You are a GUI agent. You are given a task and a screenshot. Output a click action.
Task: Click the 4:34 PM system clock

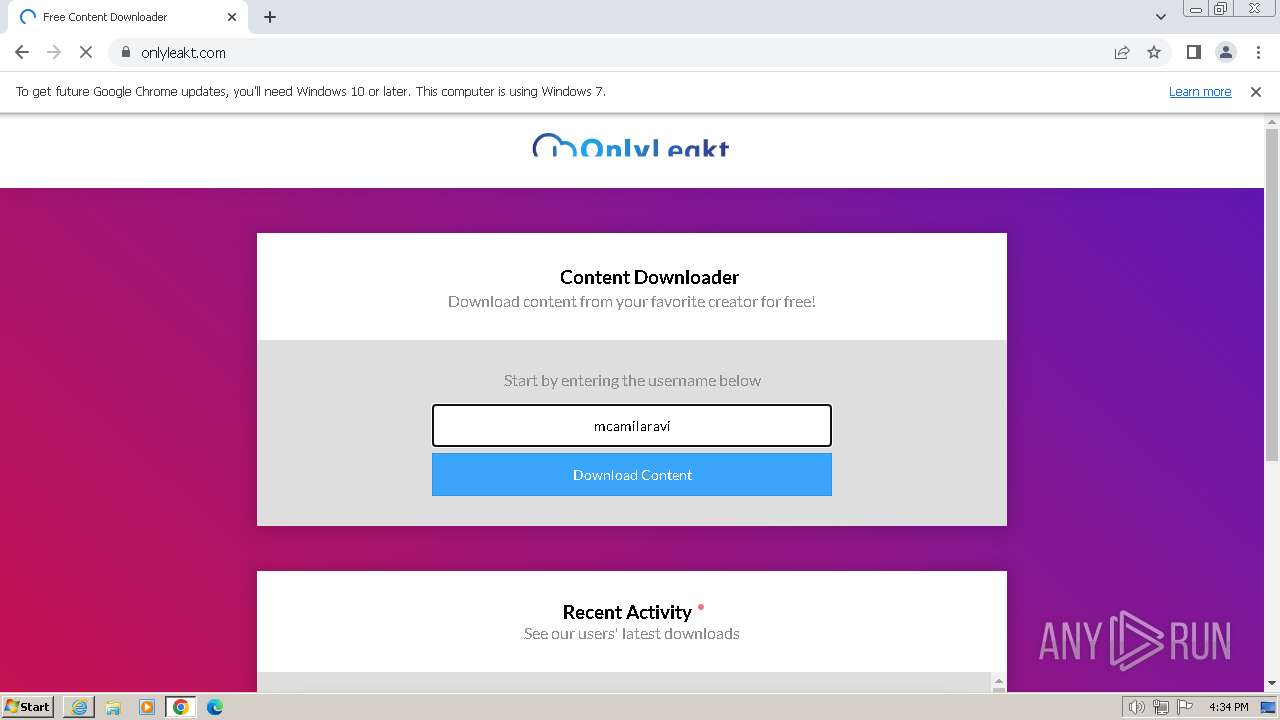click(1228, 707)
